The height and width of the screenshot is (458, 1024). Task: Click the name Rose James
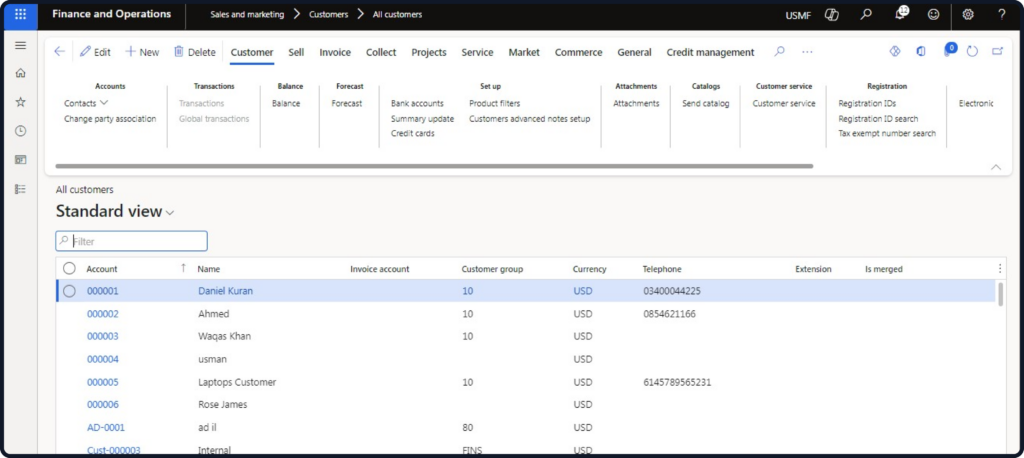tap(223, 404)
